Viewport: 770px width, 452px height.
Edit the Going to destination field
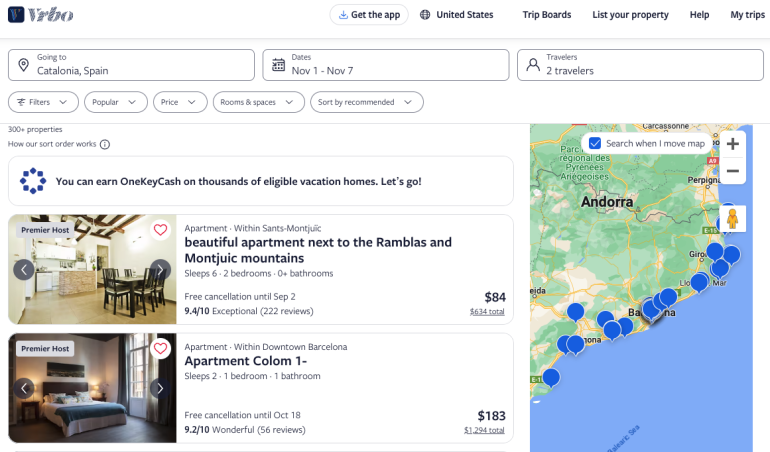[x=131, y=65]
